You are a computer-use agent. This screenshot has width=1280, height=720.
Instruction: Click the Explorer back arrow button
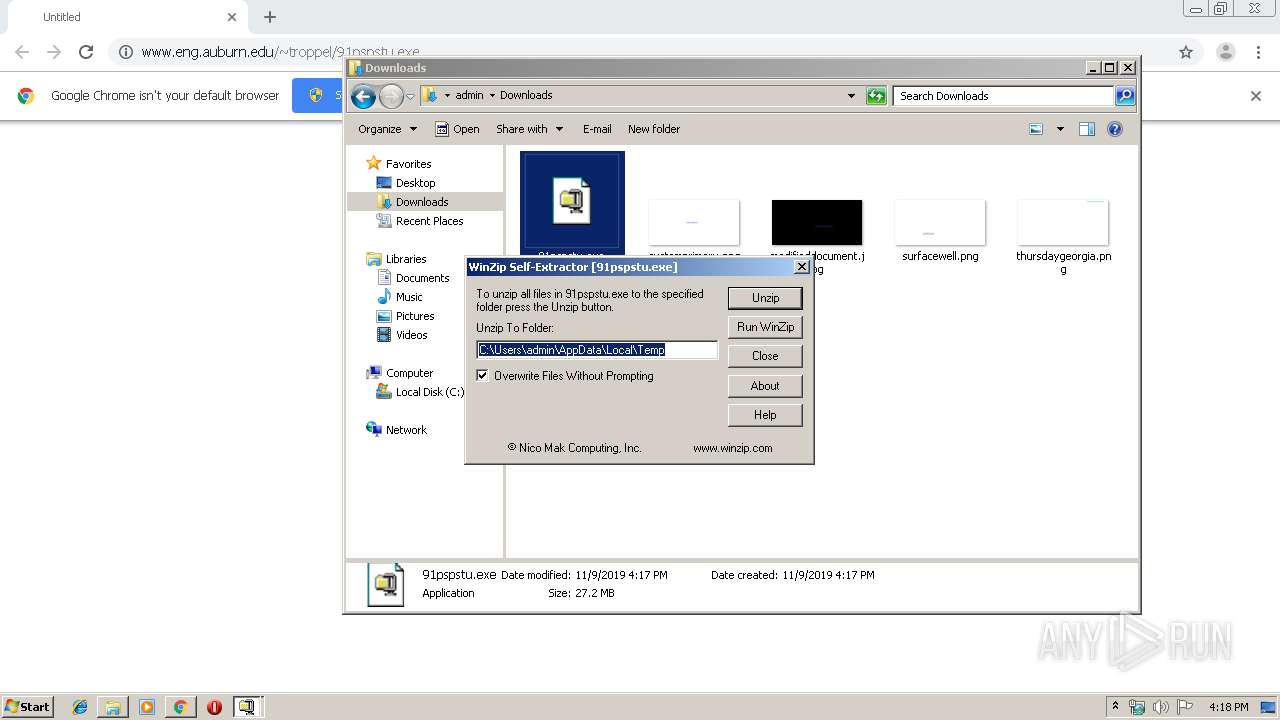pos(363,96)
